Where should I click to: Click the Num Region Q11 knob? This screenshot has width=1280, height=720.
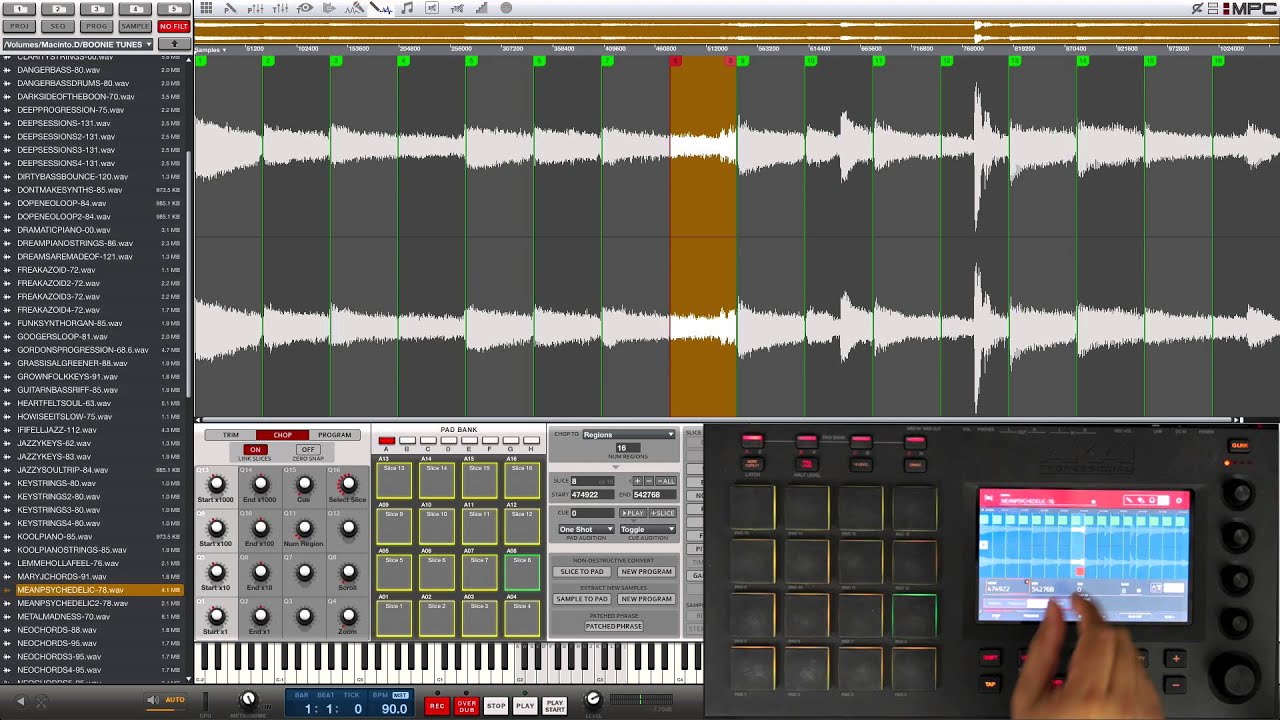pyautogui.click(x=304, y=529)
